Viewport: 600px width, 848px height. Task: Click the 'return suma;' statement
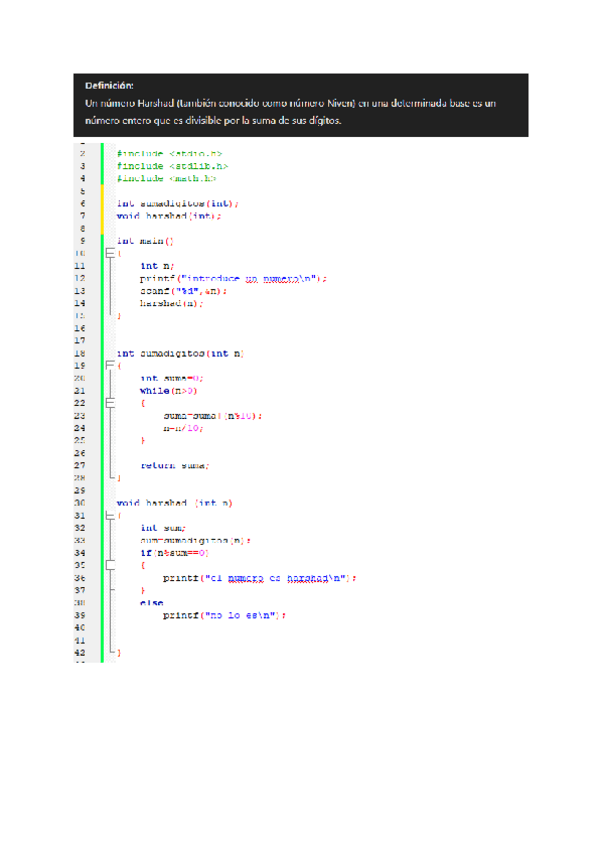coord(175,465)
